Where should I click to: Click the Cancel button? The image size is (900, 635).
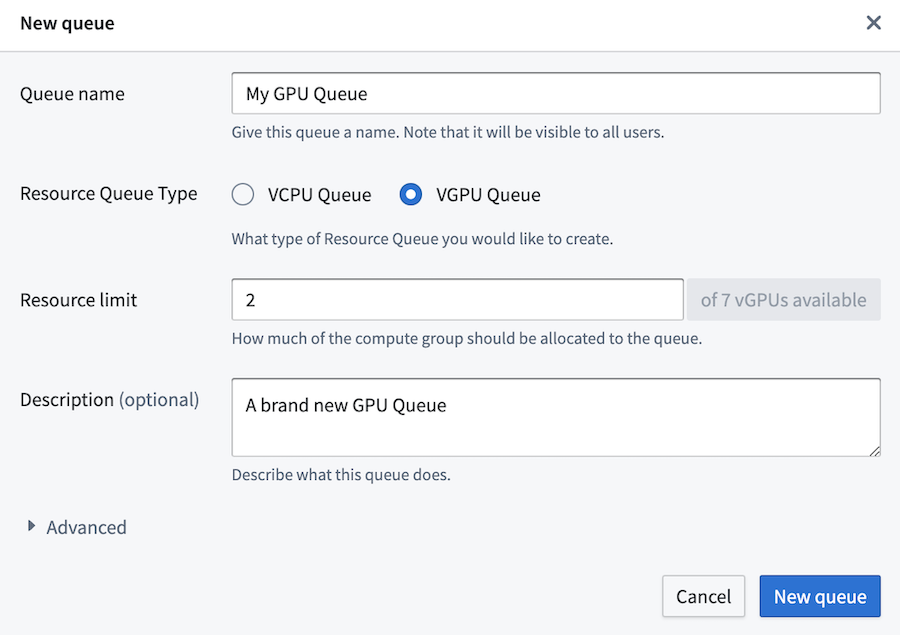(703, 596)
